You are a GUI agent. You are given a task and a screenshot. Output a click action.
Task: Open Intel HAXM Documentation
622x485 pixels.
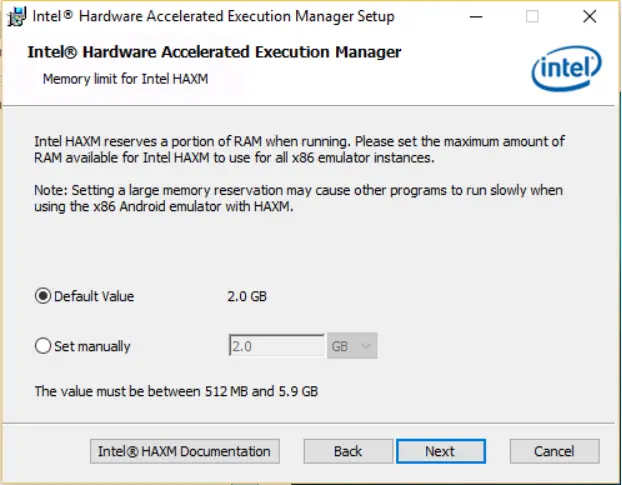[x=184, y=451]
